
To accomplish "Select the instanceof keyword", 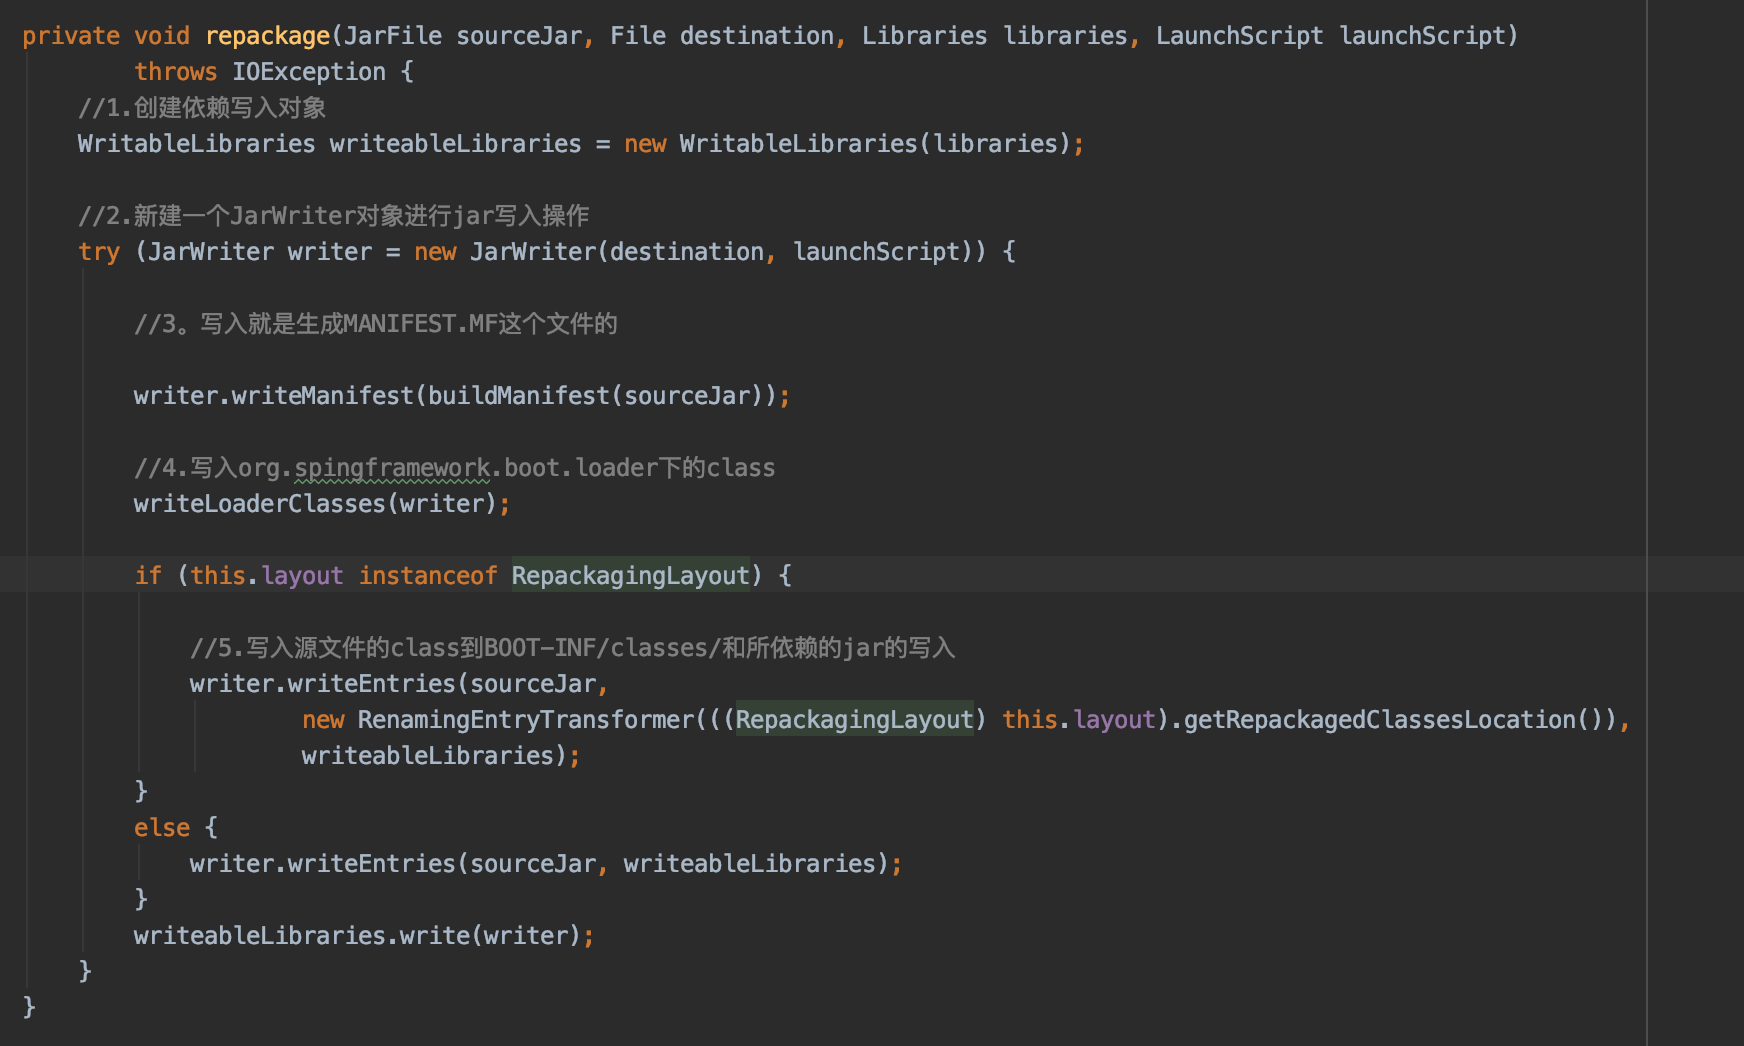I will tap(428, 575).
